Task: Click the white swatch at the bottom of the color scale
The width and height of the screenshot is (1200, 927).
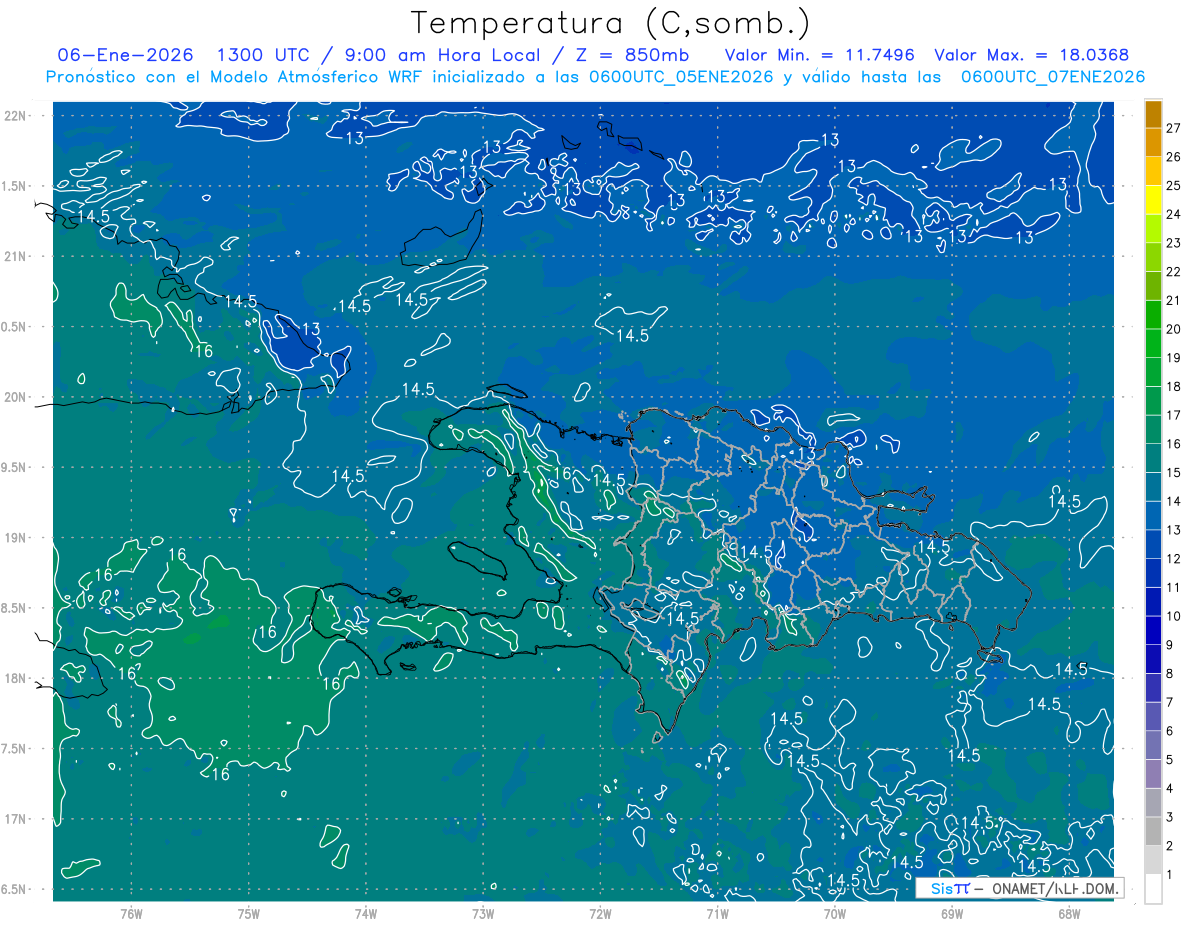Action: (x=1153, y=889)
